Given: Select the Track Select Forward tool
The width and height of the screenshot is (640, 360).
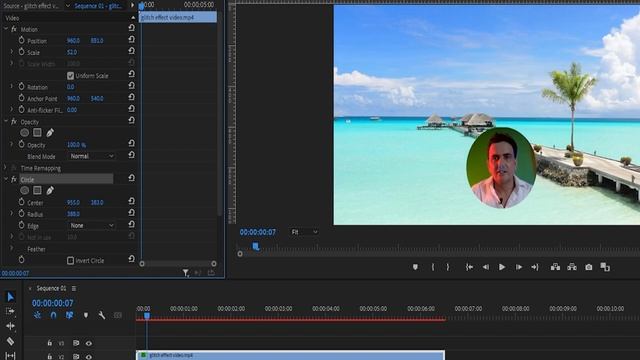Looking at the screenshot, I should pos(10,311).
